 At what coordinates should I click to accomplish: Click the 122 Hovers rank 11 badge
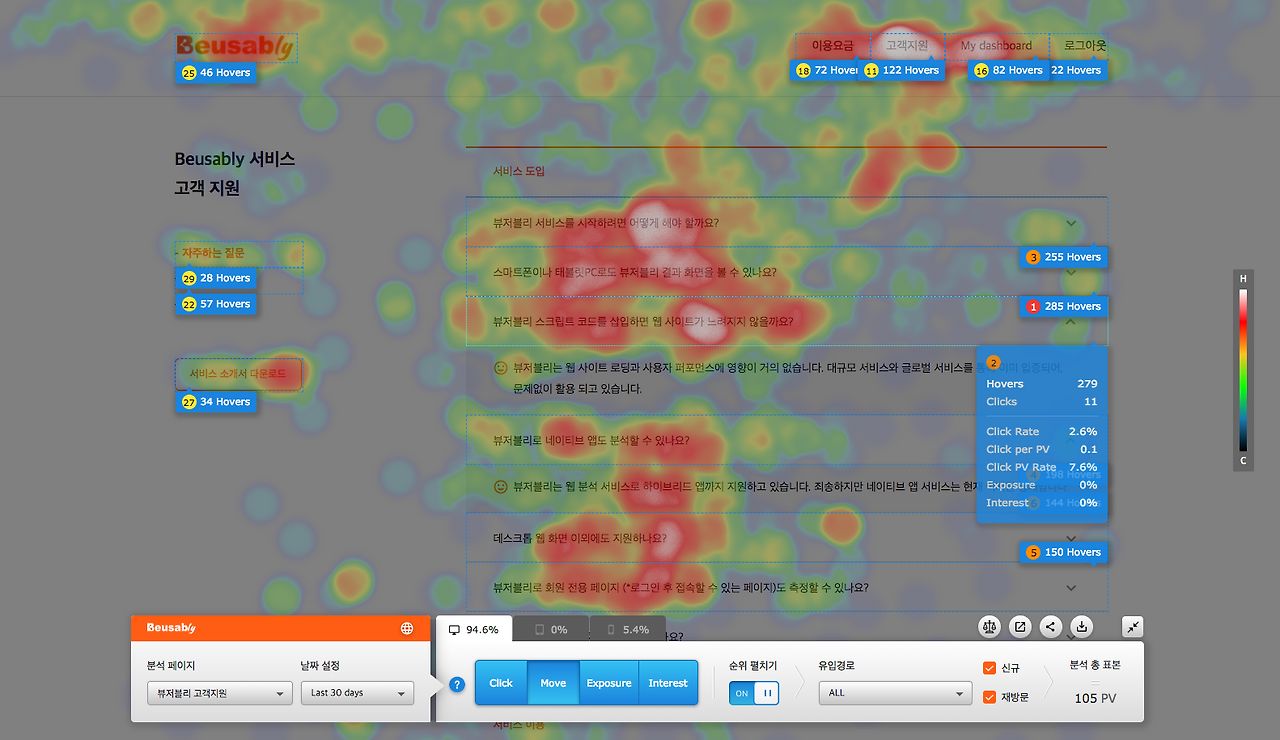[902, 70]
